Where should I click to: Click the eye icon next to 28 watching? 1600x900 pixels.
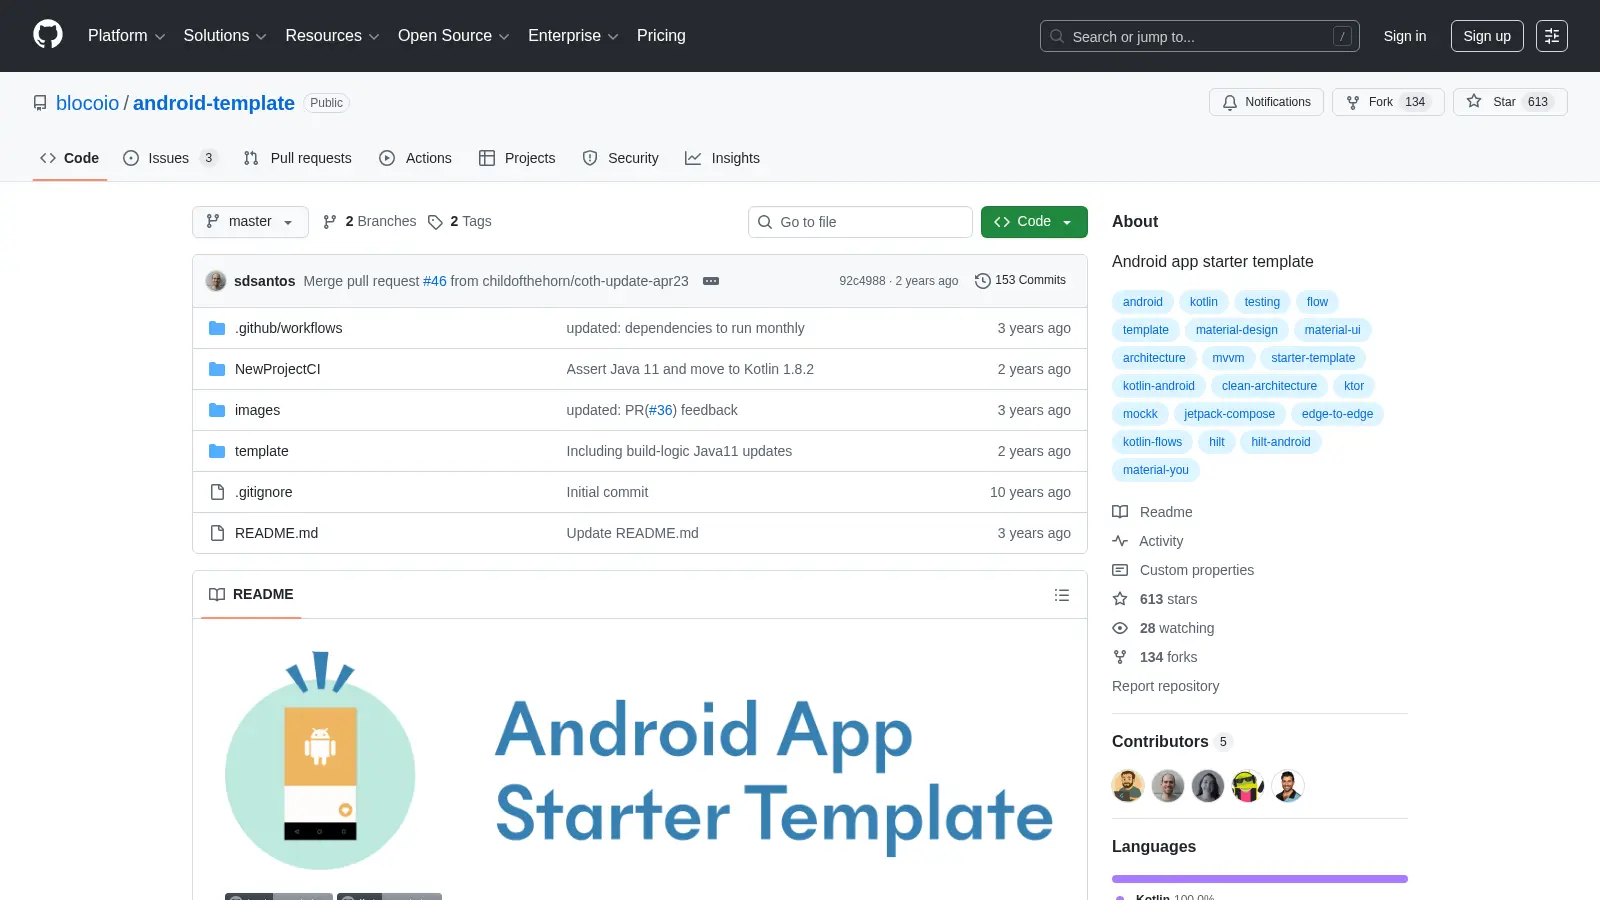(1120, 628)
